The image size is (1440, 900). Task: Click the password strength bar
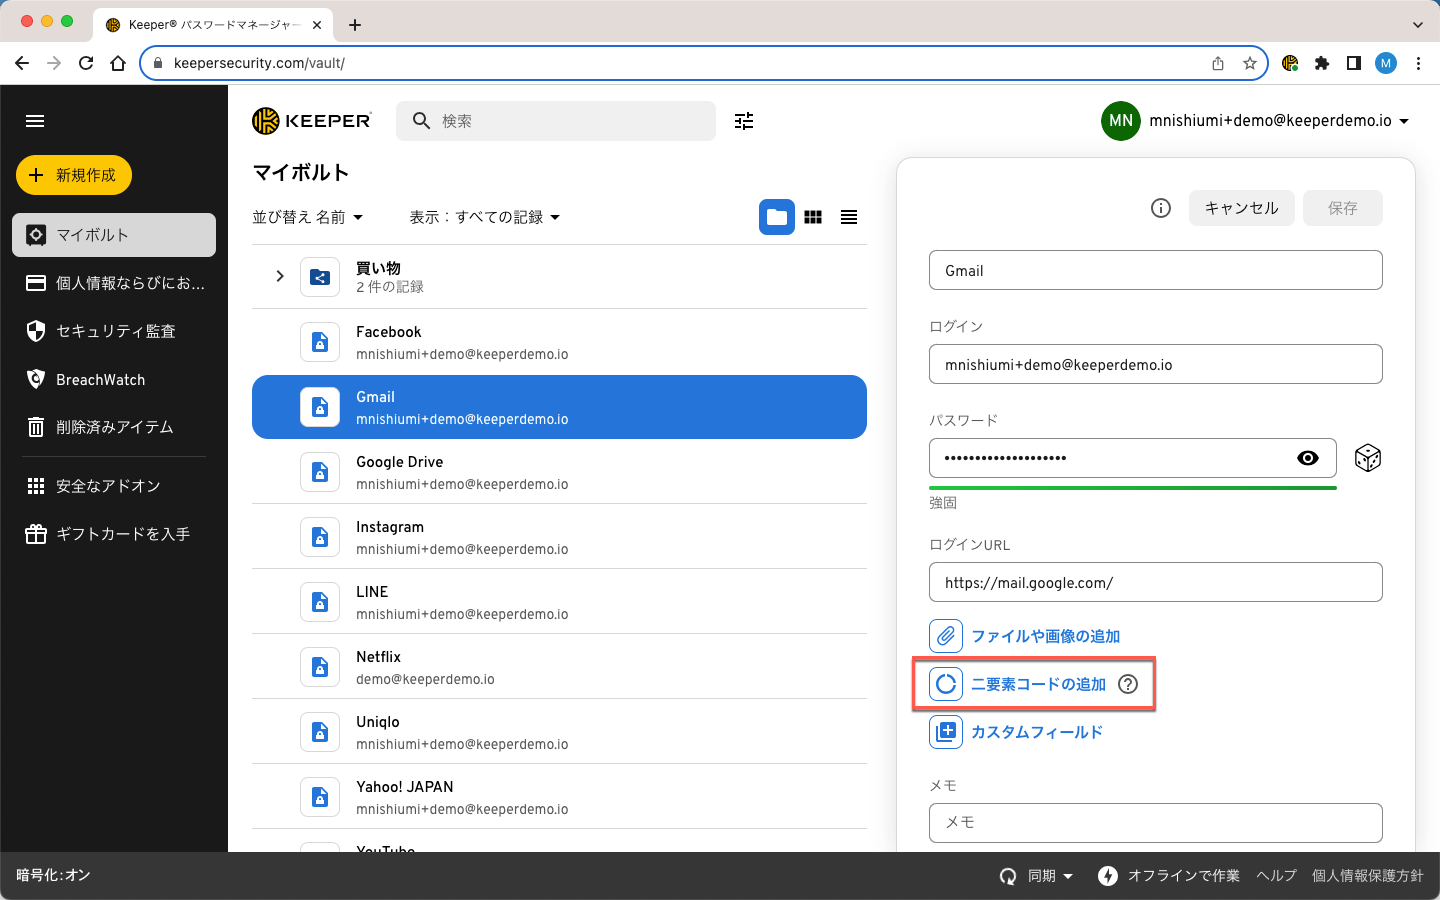click(x=1132, y=488)
